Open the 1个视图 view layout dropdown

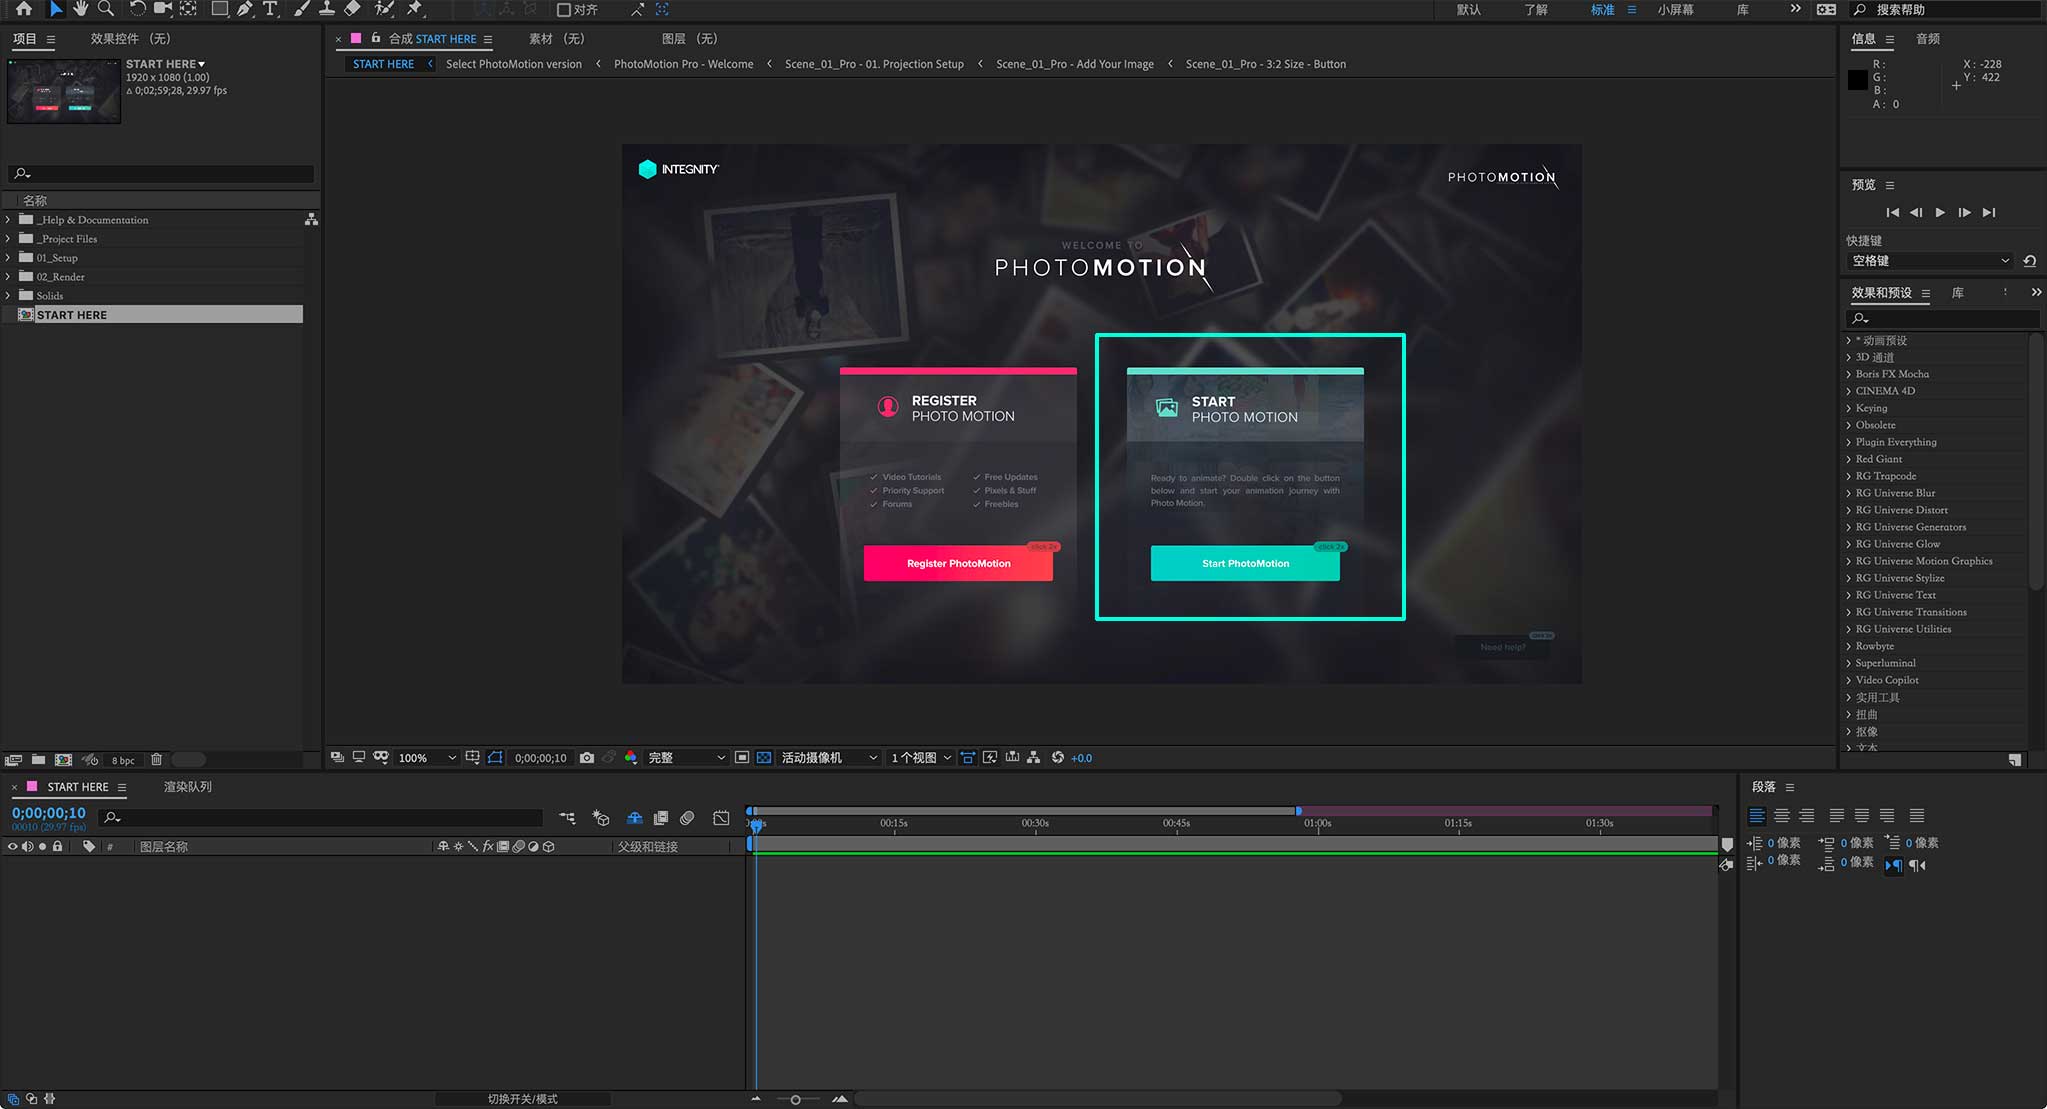[920, 758]
